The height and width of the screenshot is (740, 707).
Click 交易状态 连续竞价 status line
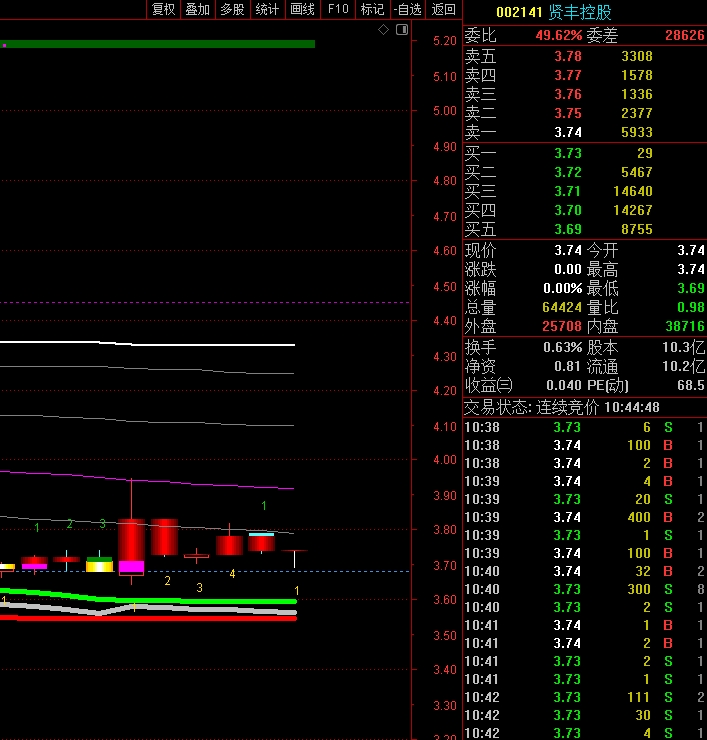coord(562,407)
